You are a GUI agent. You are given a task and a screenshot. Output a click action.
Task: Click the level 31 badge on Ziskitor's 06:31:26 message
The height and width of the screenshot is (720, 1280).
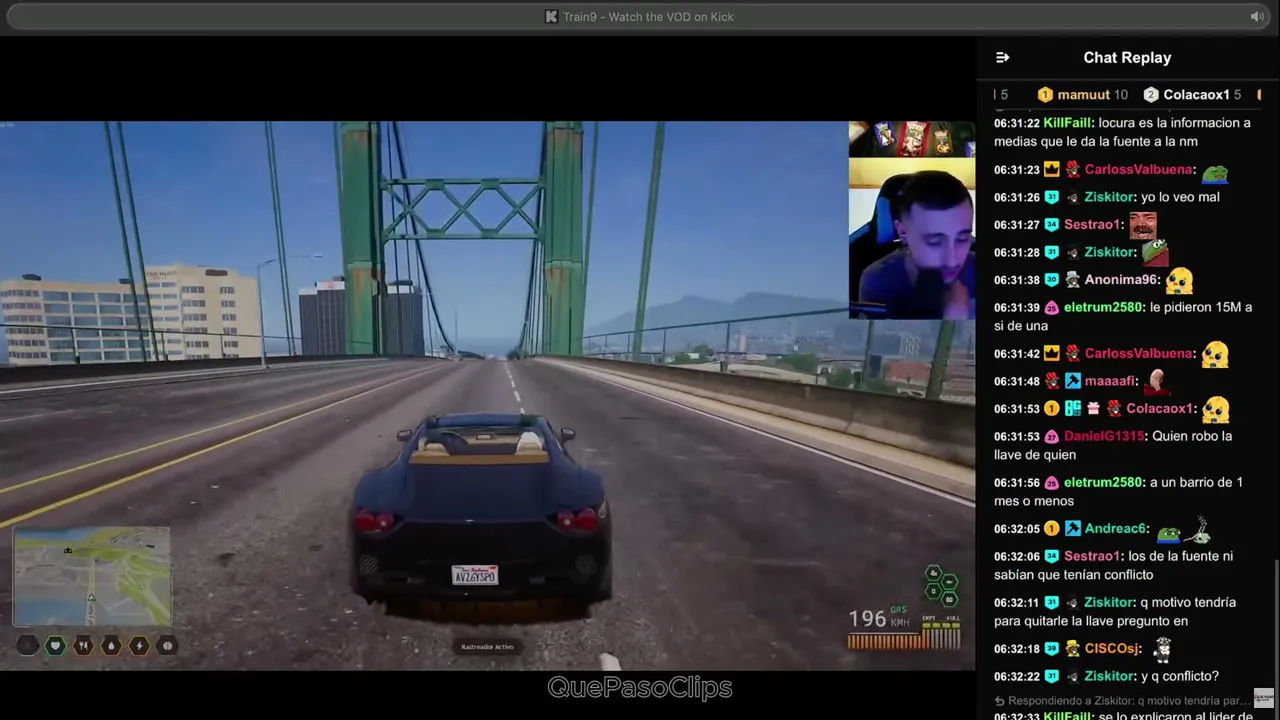click(1051, 198)
